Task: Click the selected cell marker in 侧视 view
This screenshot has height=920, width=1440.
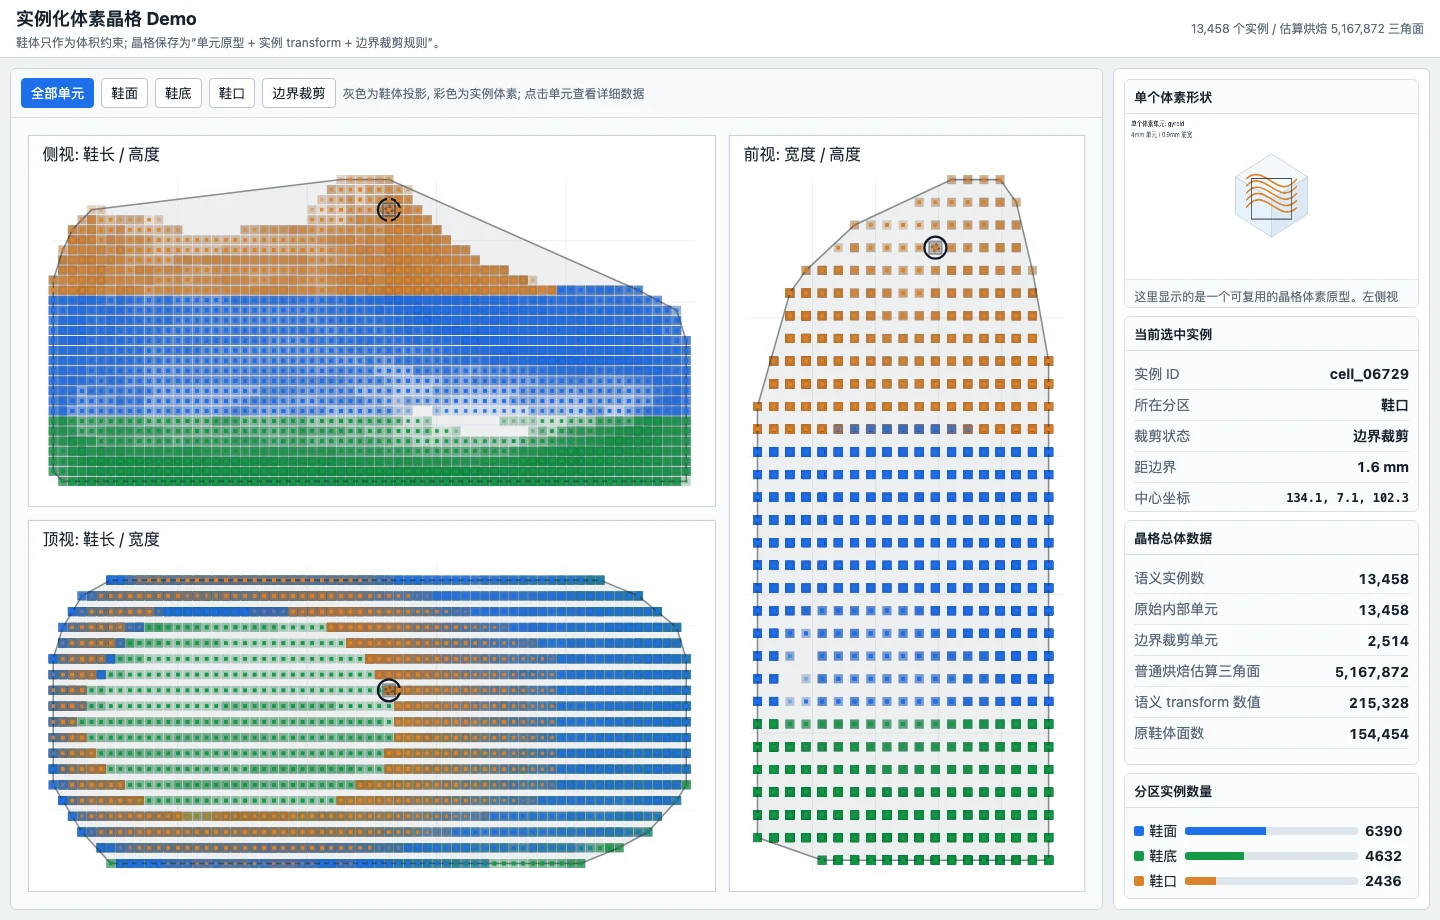Action: pos(389,209)
